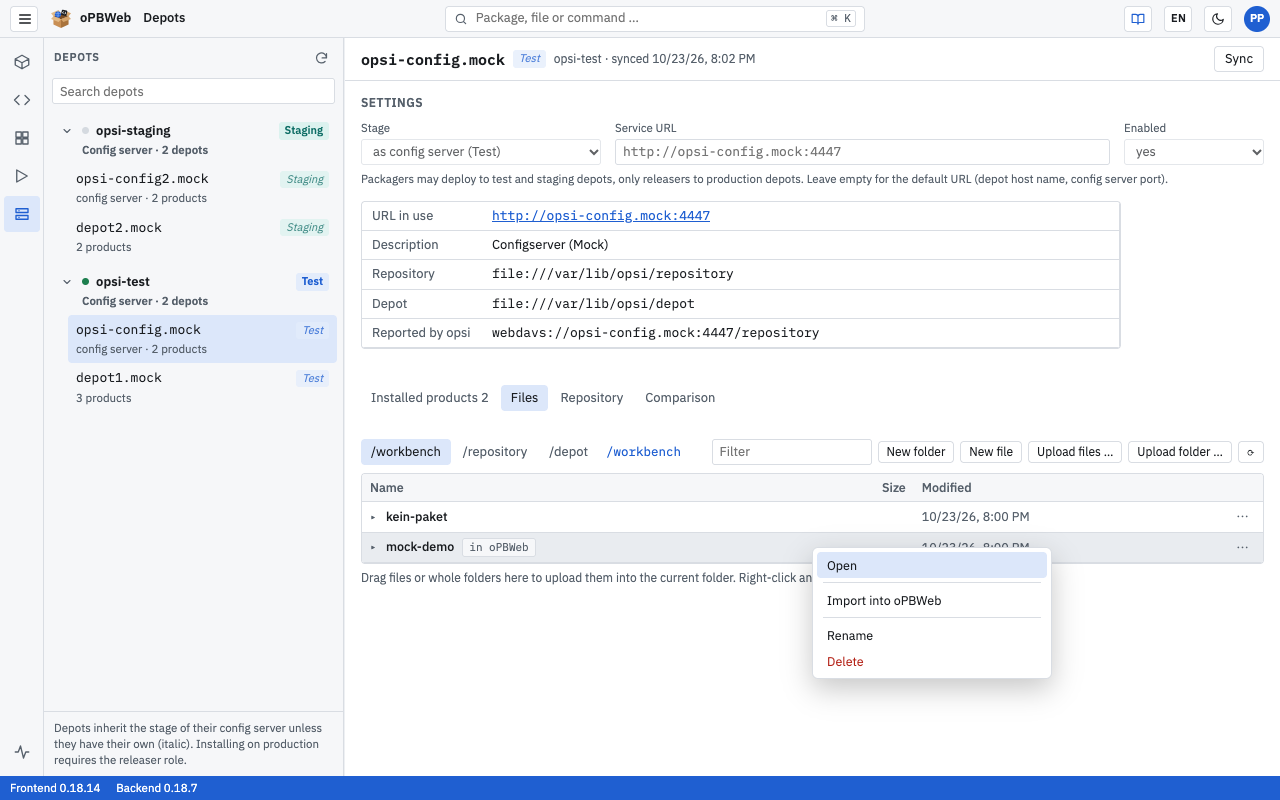
Task: Expand the mock-demo folder
Action: [x=373, y=547]
